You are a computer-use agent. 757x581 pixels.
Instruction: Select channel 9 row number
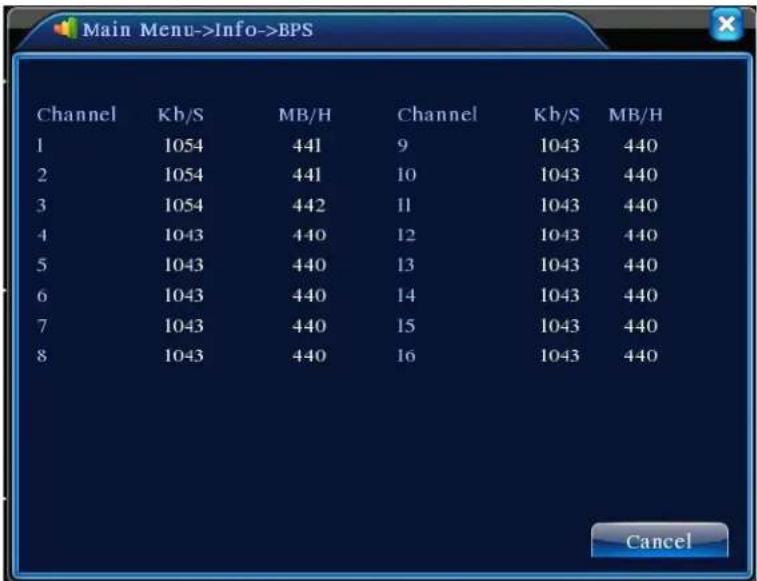tap(403, 145)
